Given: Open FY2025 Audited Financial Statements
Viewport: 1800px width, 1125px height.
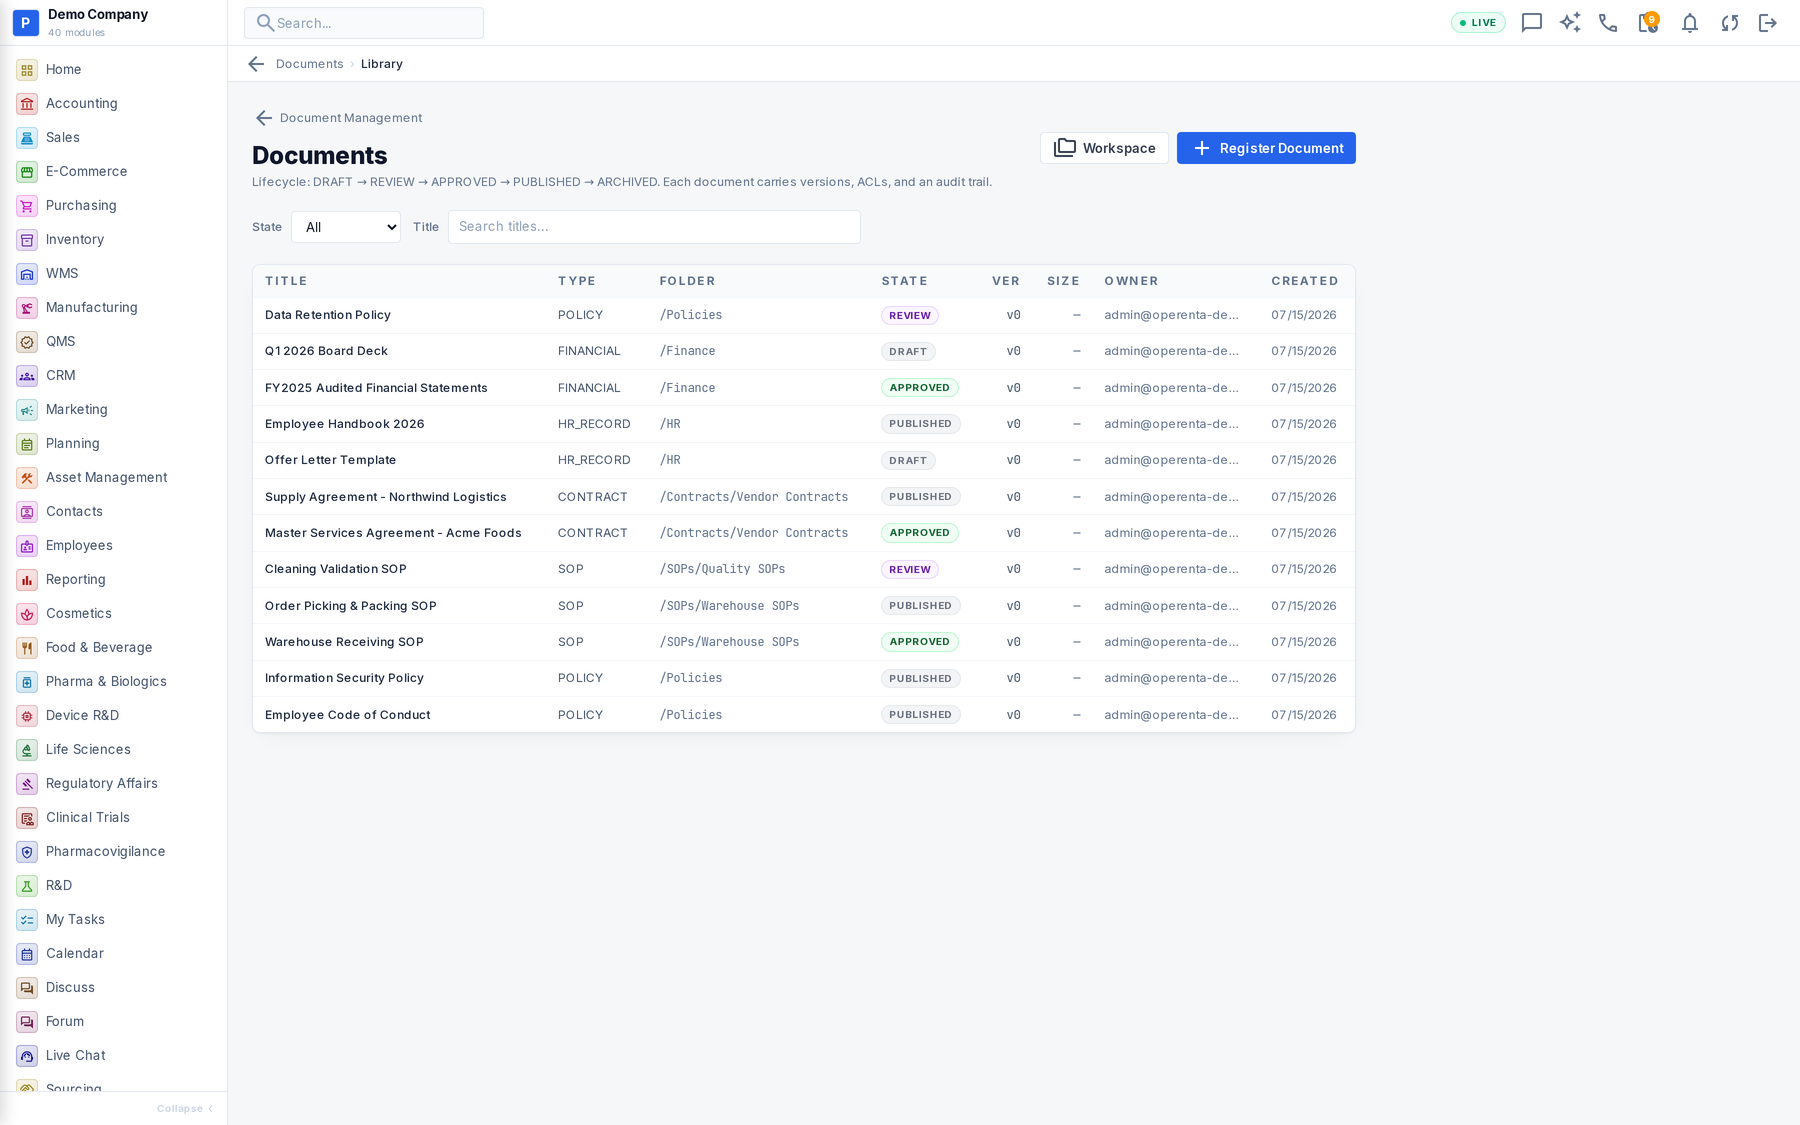Looking at the screenshot, I should [376, 388].
